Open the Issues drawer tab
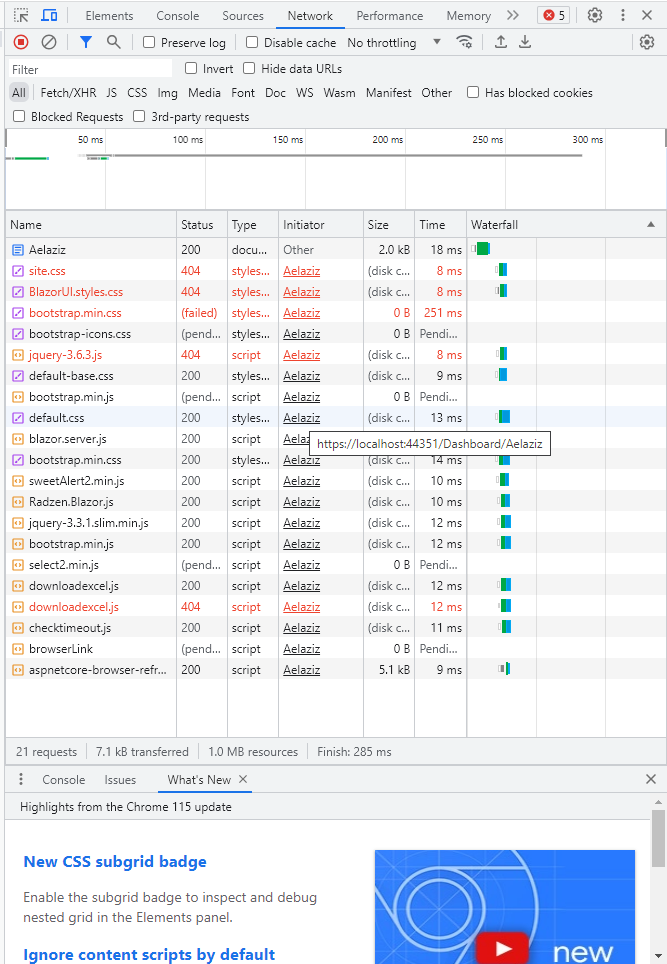Viewport: 667px width, 964px height. pos(120,780)
